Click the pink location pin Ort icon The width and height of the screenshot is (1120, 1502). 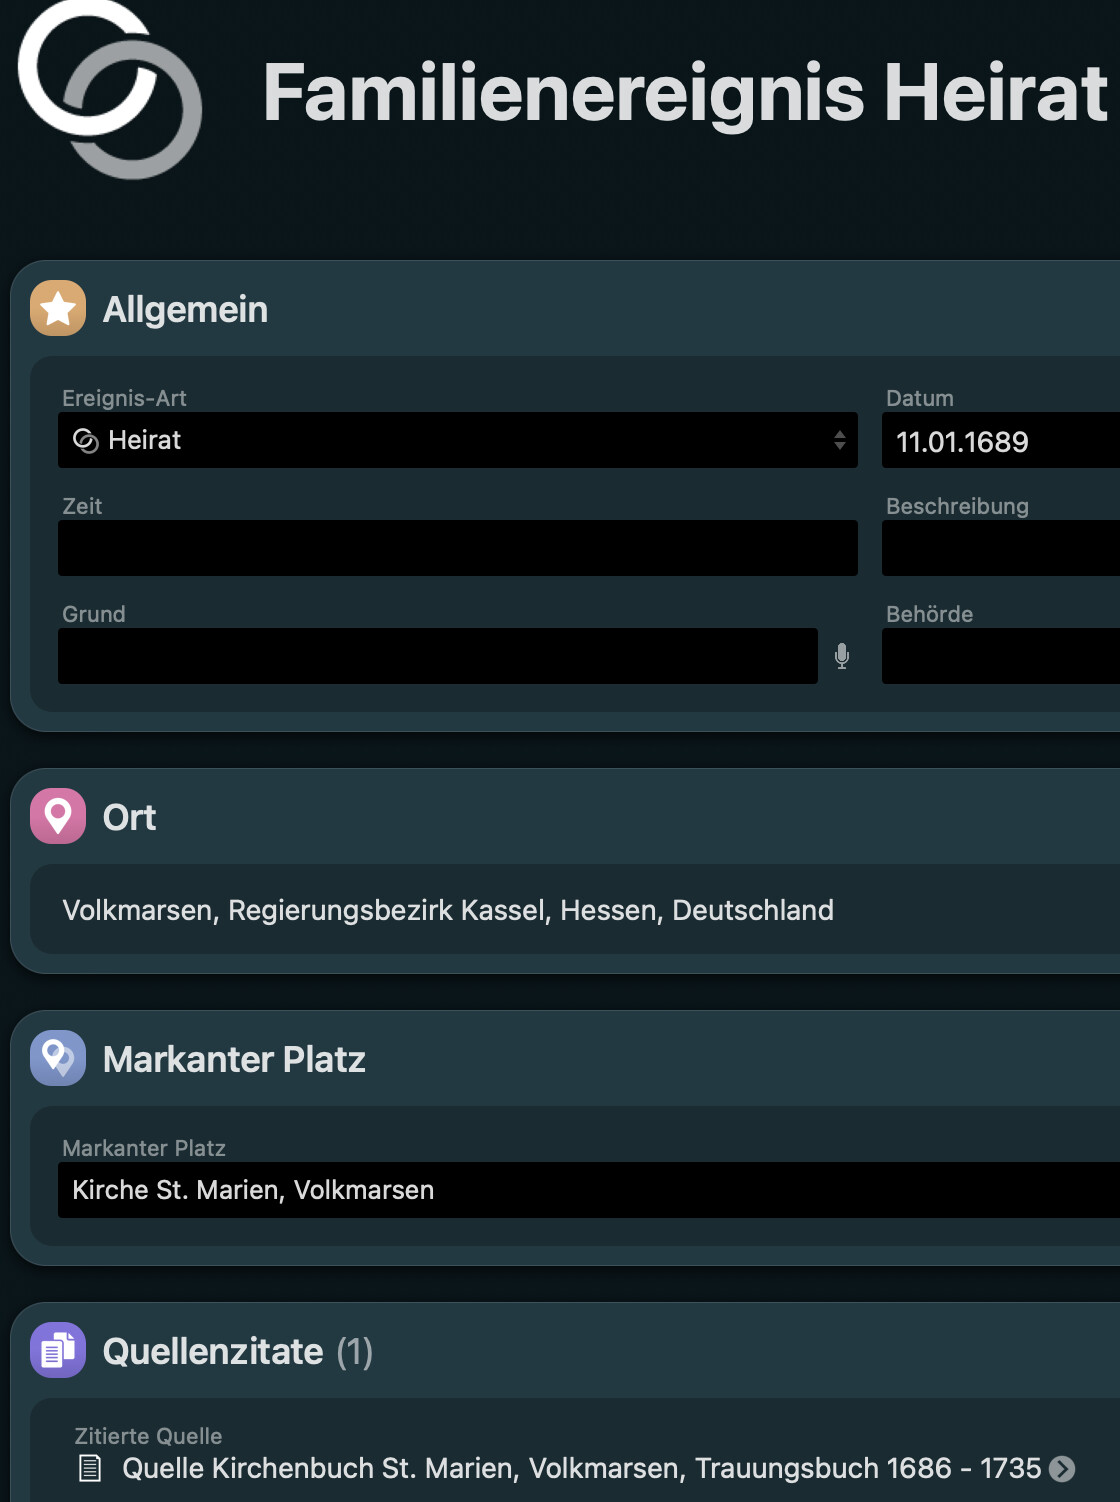pyautogui.click(x=58, y=816)
